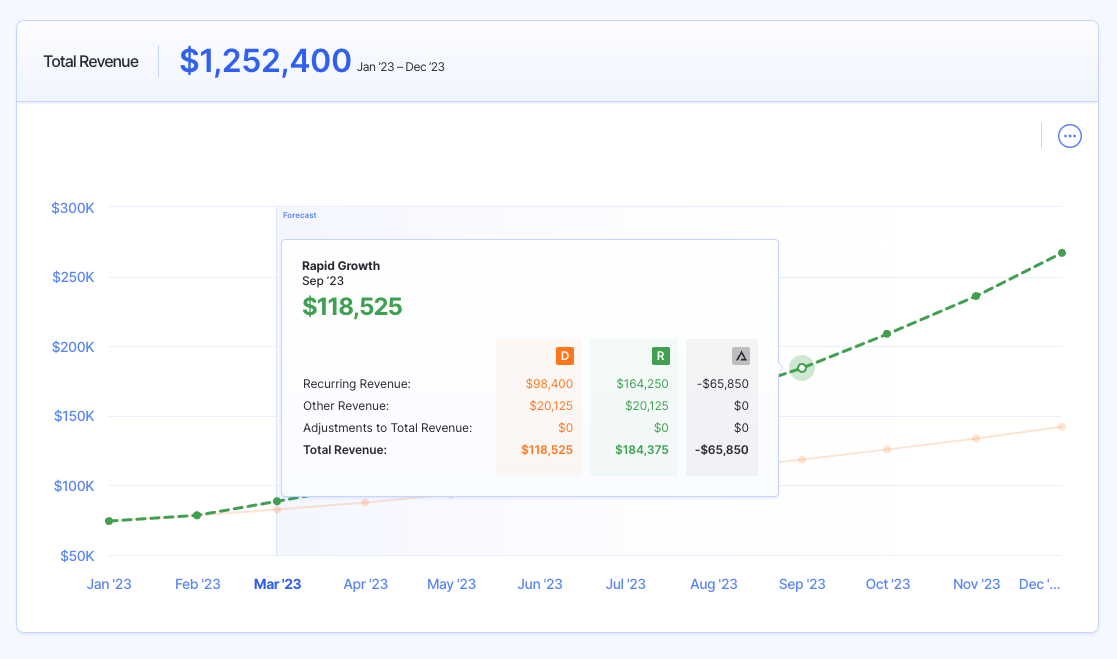Viewport: 1117px width, 659px height.
Task: Open the chart options ellipsis menu
Action: pos(1069,136)
